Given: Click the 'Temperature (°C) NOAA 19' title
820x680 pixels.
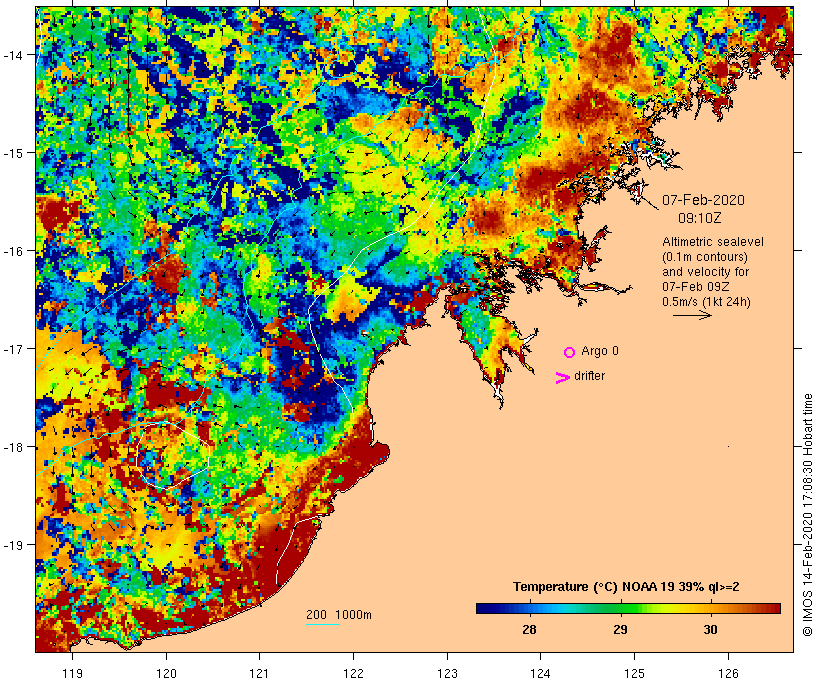Looking at the screenshot, I should (x=593, y=586).
